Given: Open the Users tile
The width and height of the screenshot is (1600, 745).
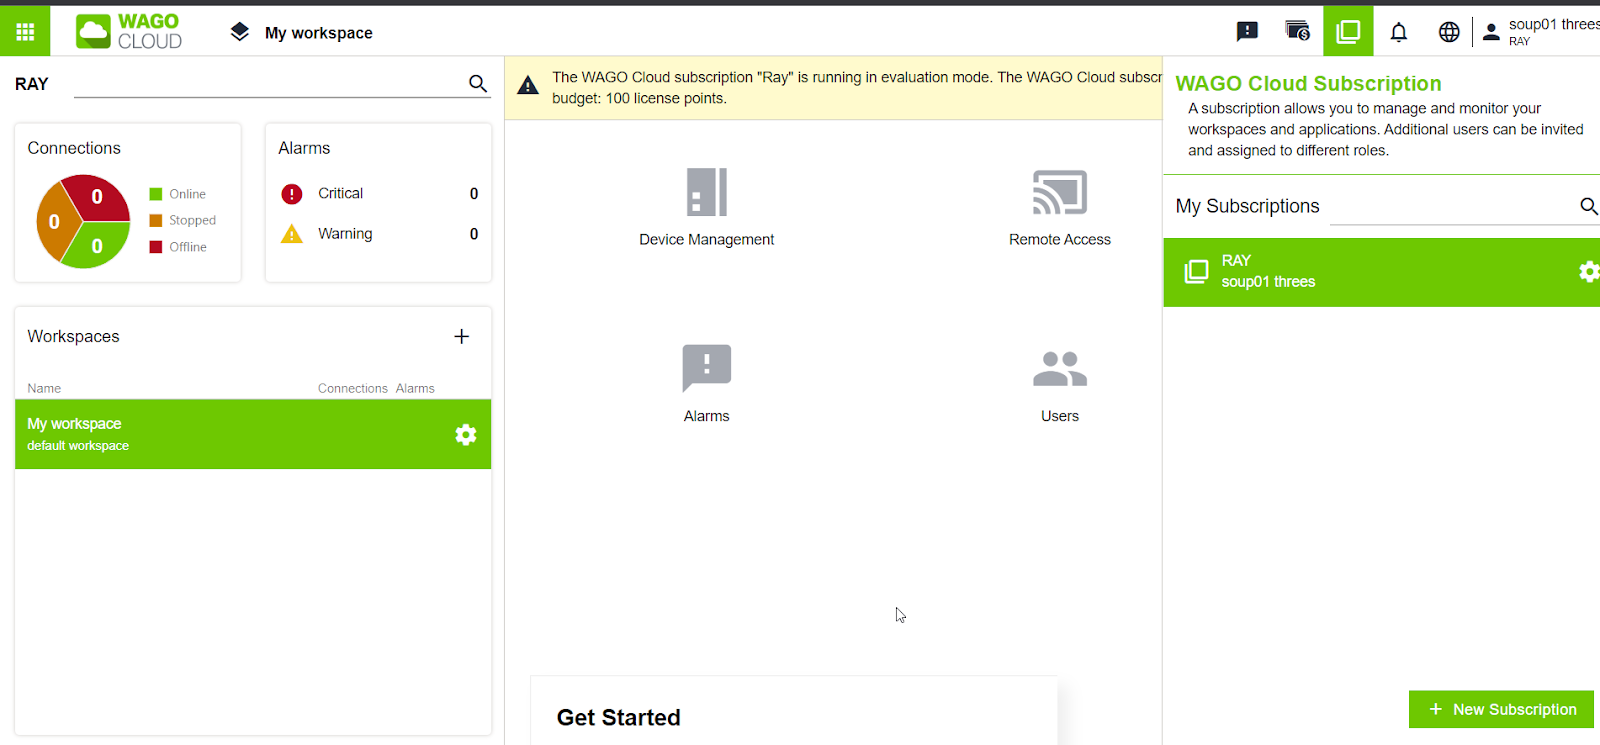Looking at the screenshot, I should (1060, 384).
